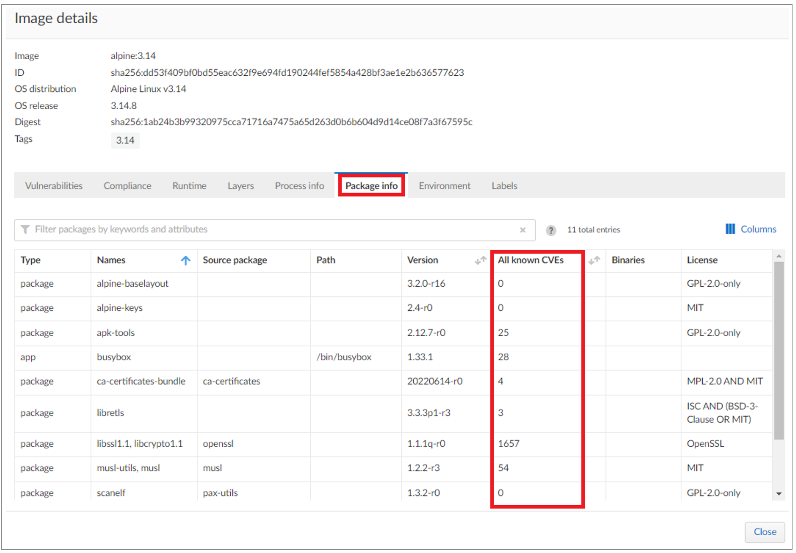This screenshot has height=553, width=796.
Task: Select the libretls package name
Action: pos(111,413)
